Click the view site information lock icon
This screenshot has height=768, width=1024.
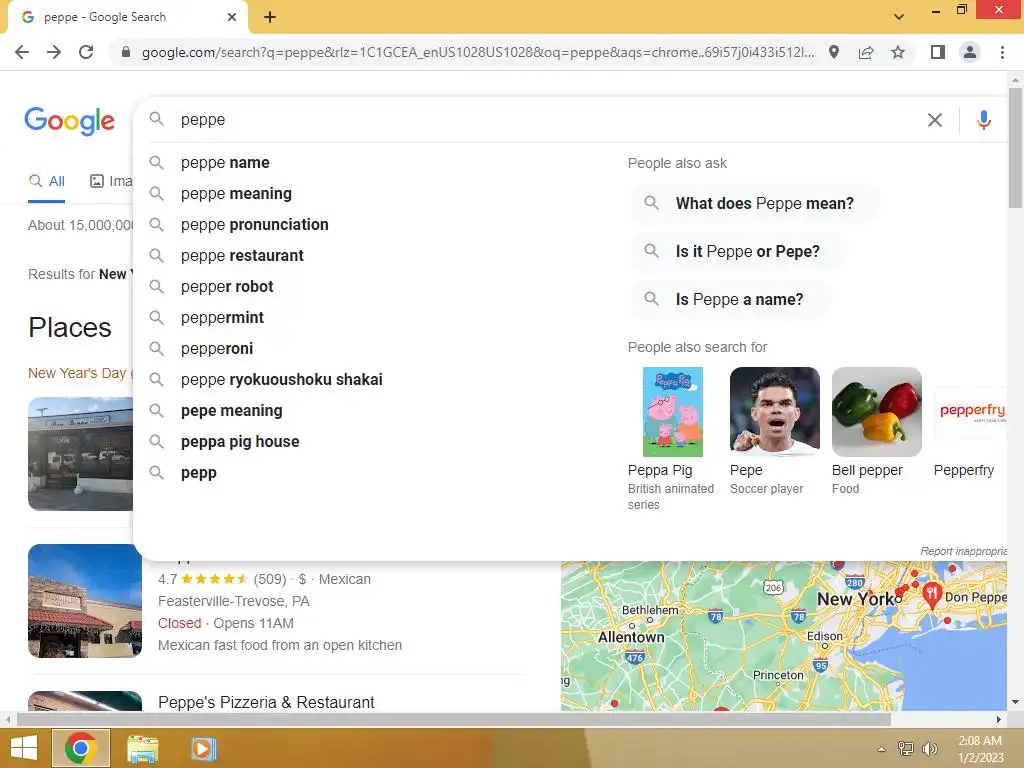[126, 52]
